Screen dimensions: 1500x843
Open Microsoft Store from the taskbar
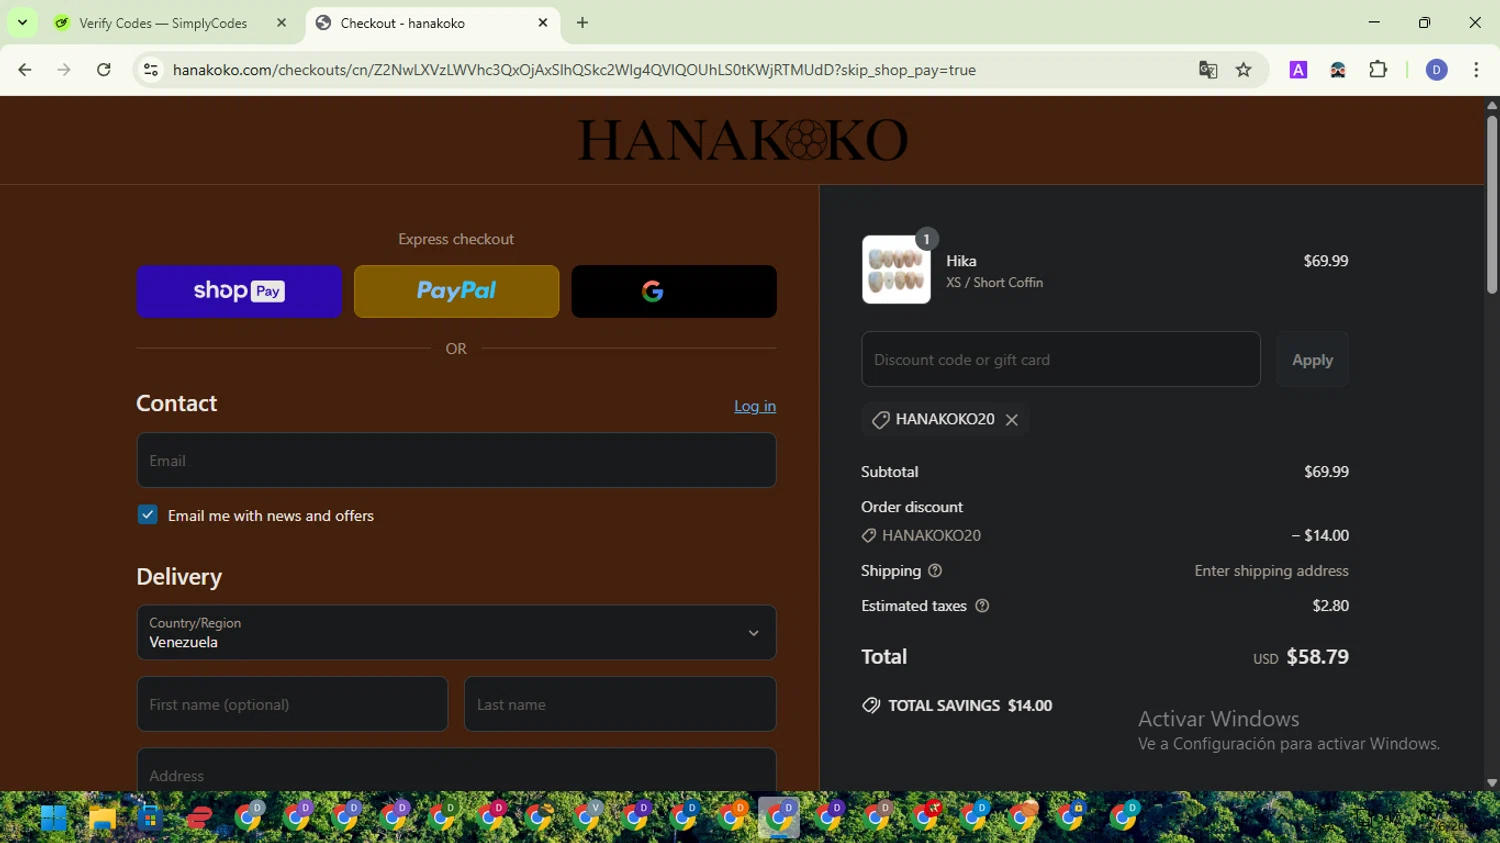pos(150,818)
